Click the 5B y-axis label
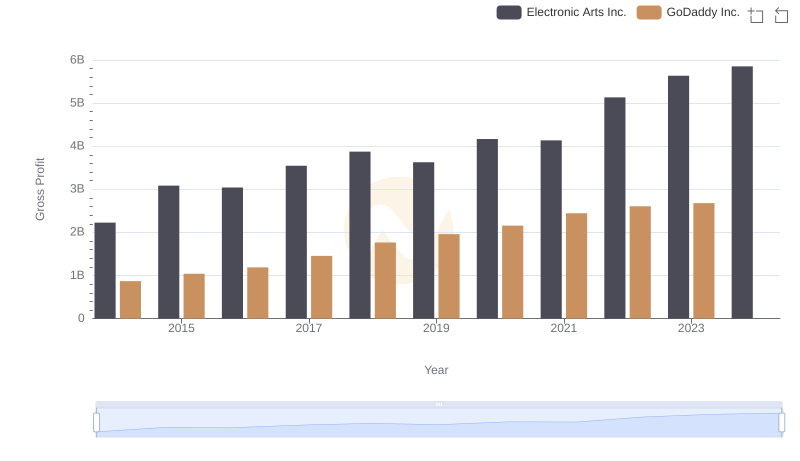This screenshot has height=461, width=800. click(x=77, y=103)
